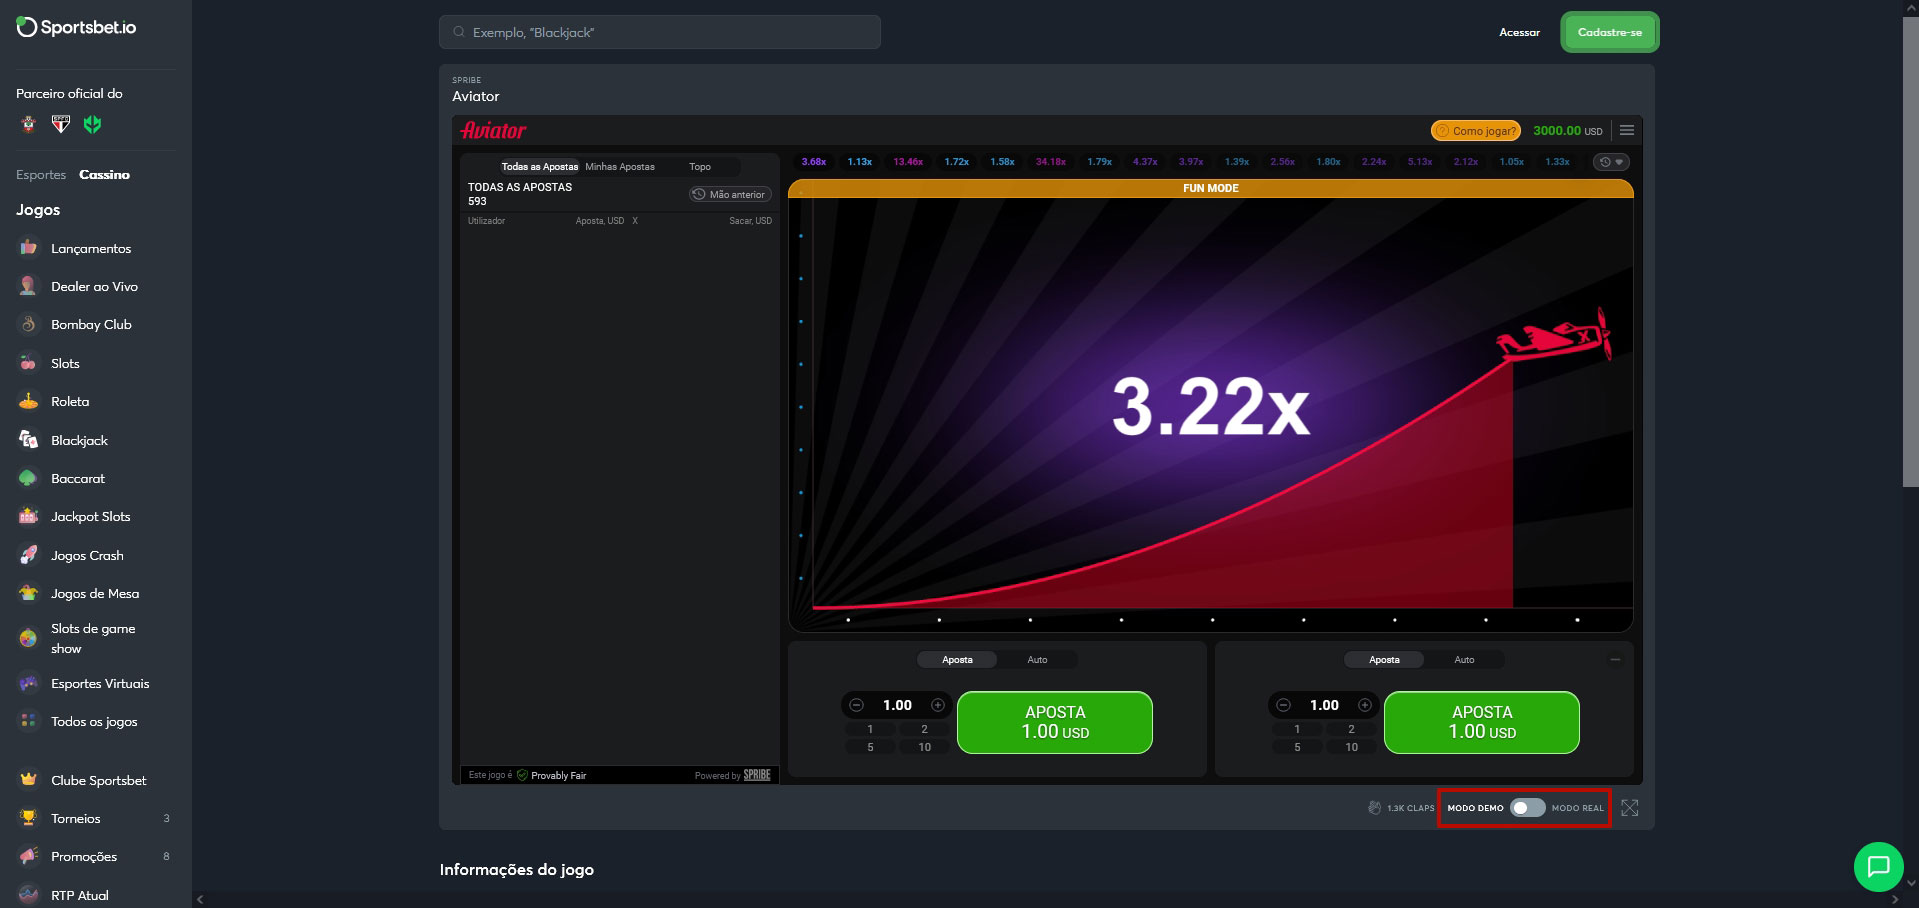The width and height of the screenshot is (1919, 908).
Task: Switch to Minhas Apostas tab
Action: (x=620, y=167)
